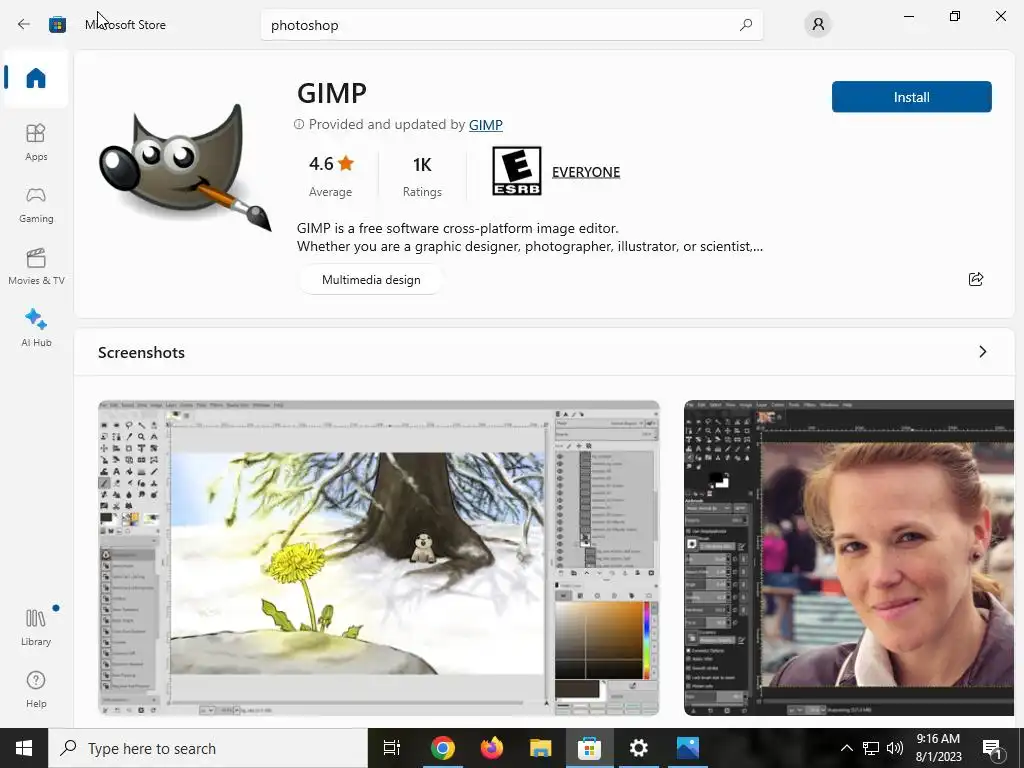Click the network tray icon

click(871, 748)
